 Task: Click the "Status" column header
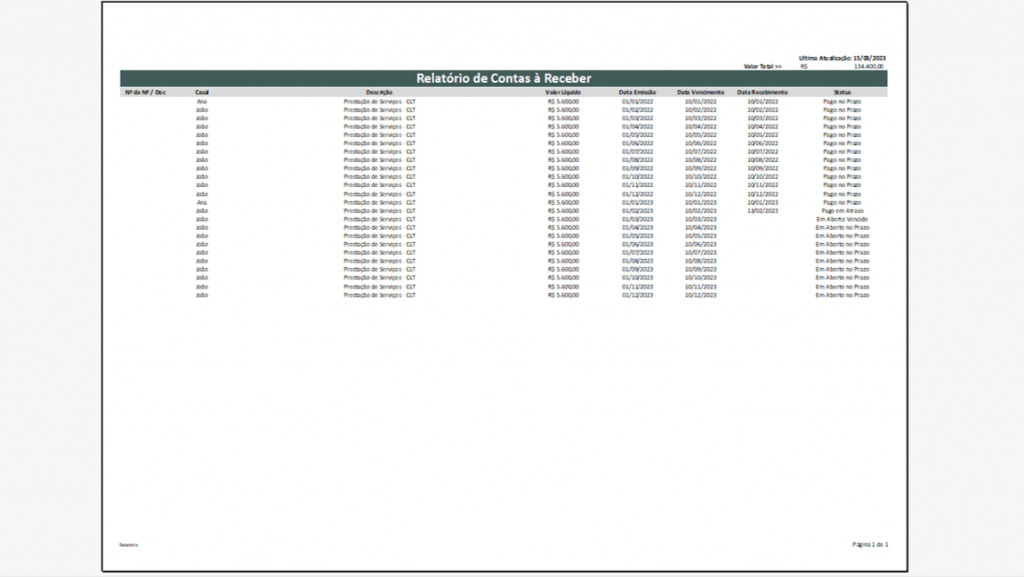tap(842, 93)
